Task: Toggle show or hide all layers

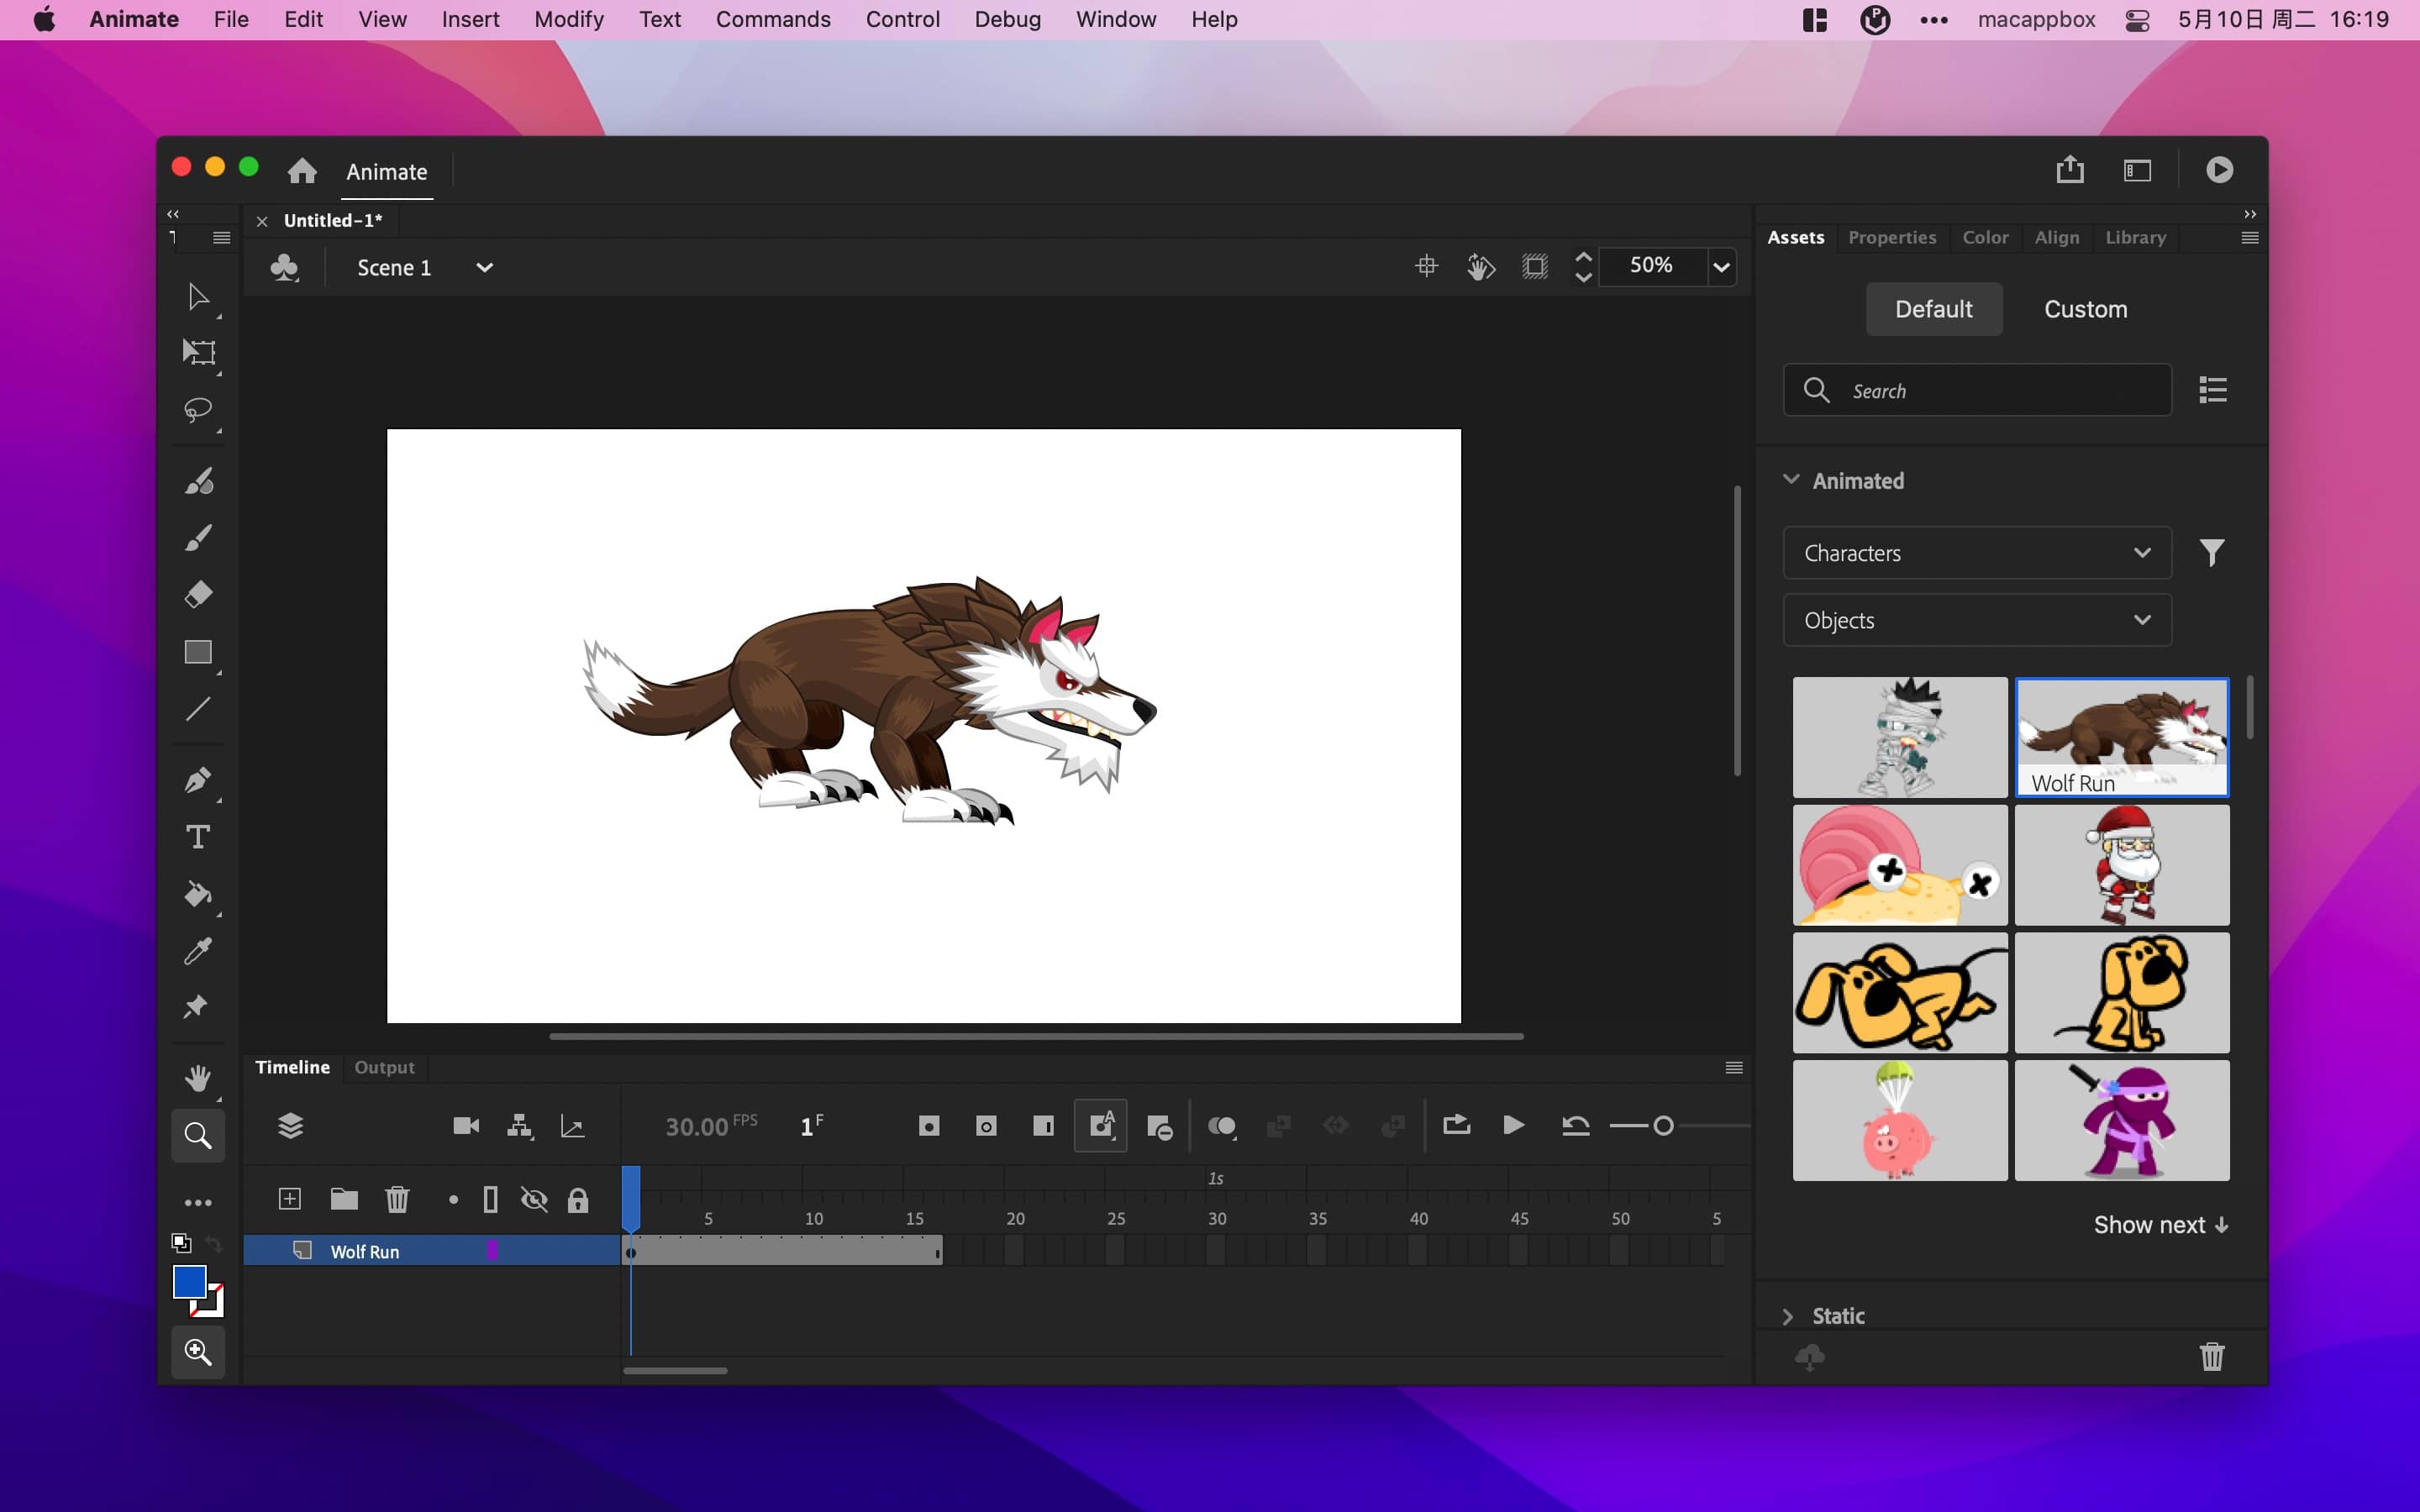Action: 534,1200
